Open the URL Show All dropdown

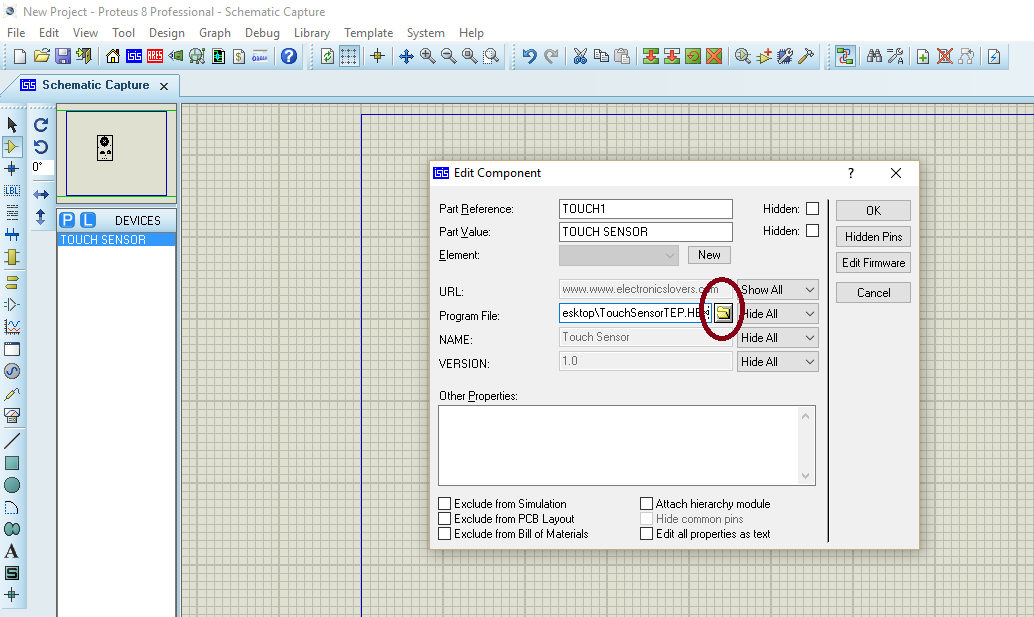pyautogui.click(x=777, y=289)
